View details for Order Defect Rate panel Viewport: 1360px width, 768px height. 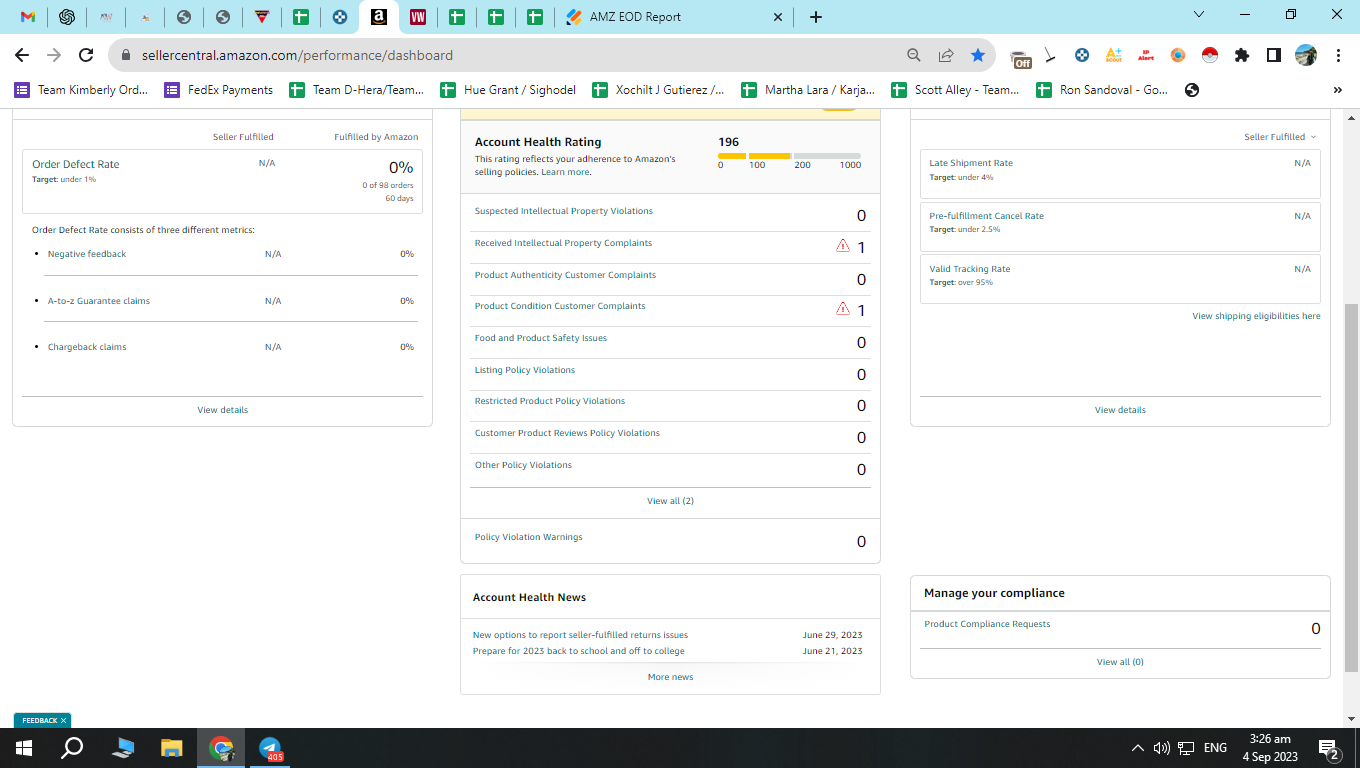tap(222, 410)
